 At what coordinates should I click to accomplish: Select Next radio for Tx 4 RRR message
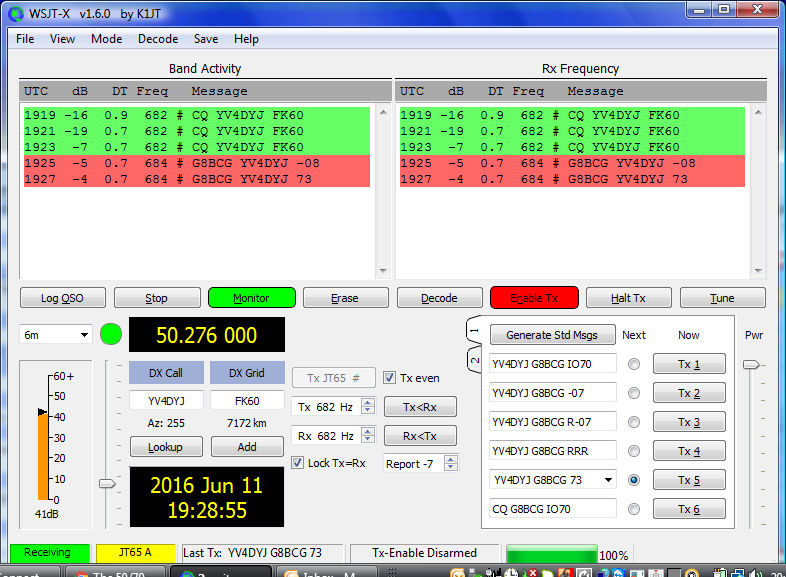click(x=634, y=451)
